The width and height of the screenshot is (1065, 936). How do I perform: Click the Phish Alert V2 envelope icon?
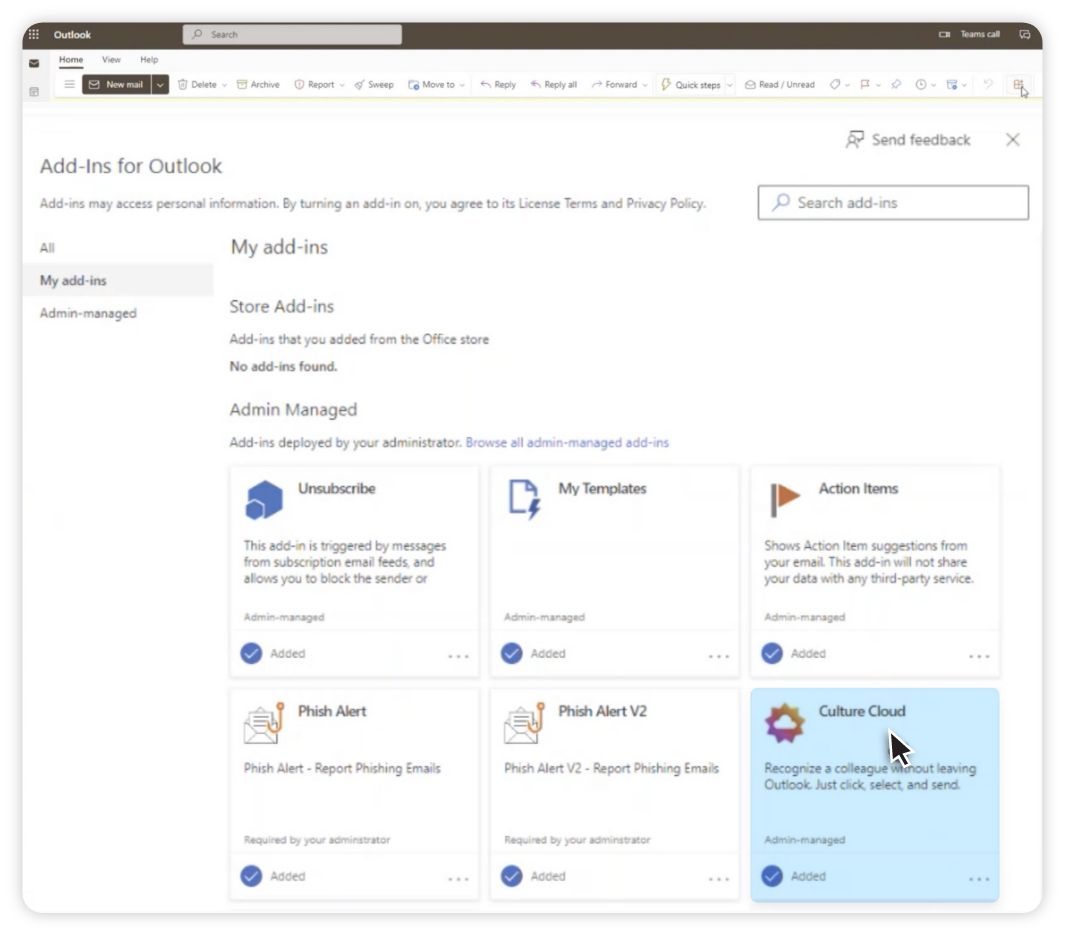[524, 723]
